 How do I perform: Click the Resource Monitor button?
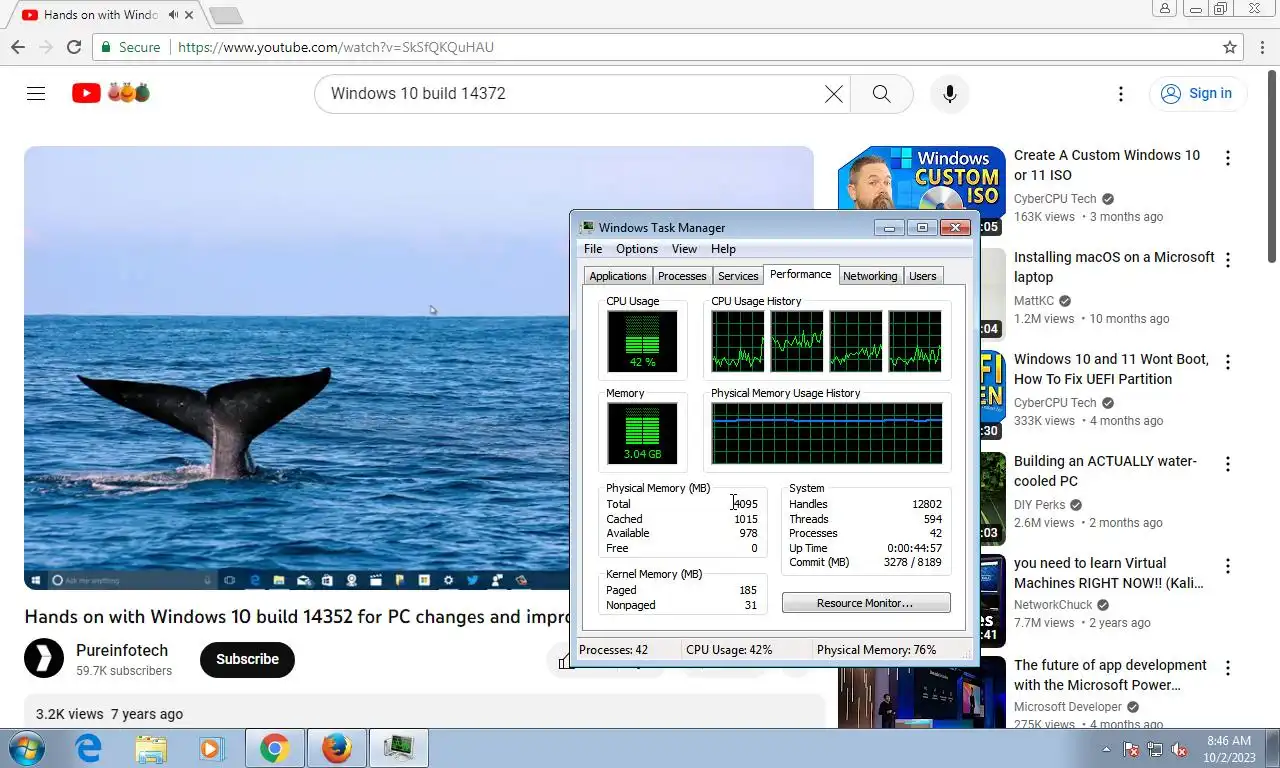(866, 603)
